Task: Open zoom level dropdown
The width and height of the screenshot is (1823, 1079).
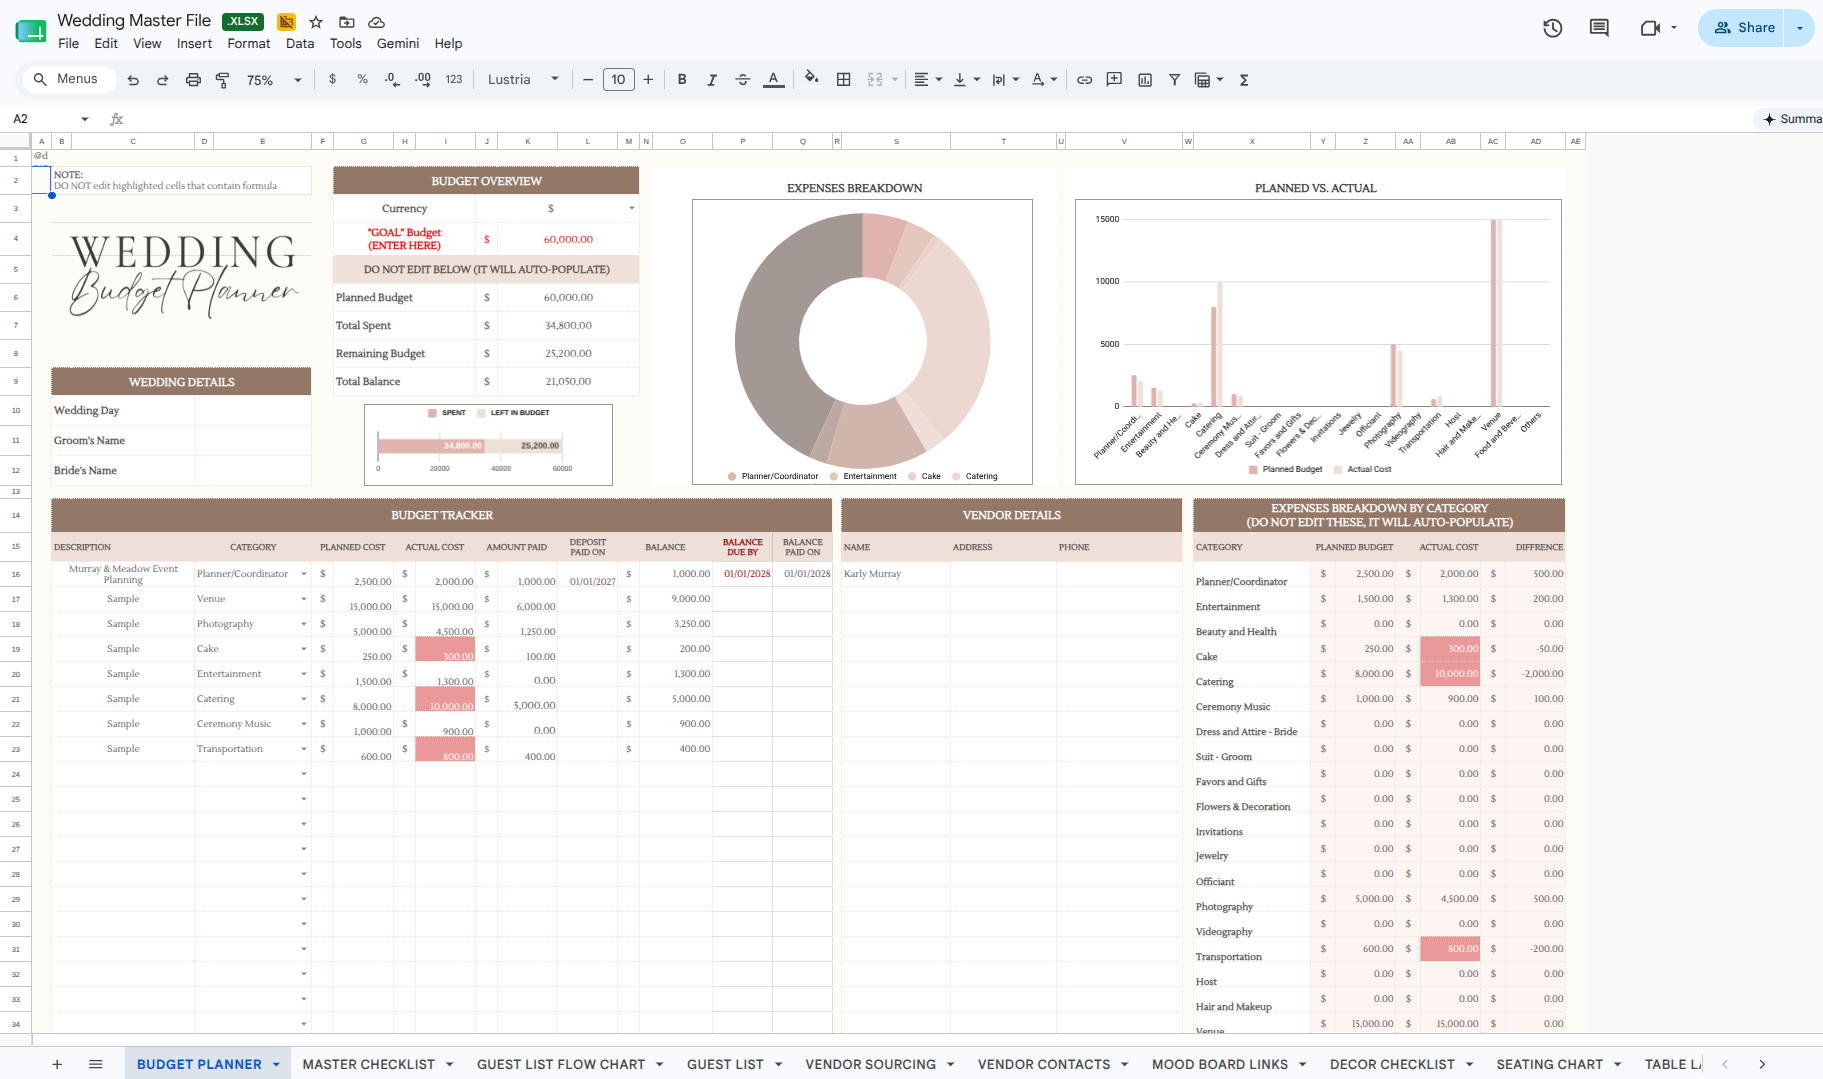Action: point(274,80)
